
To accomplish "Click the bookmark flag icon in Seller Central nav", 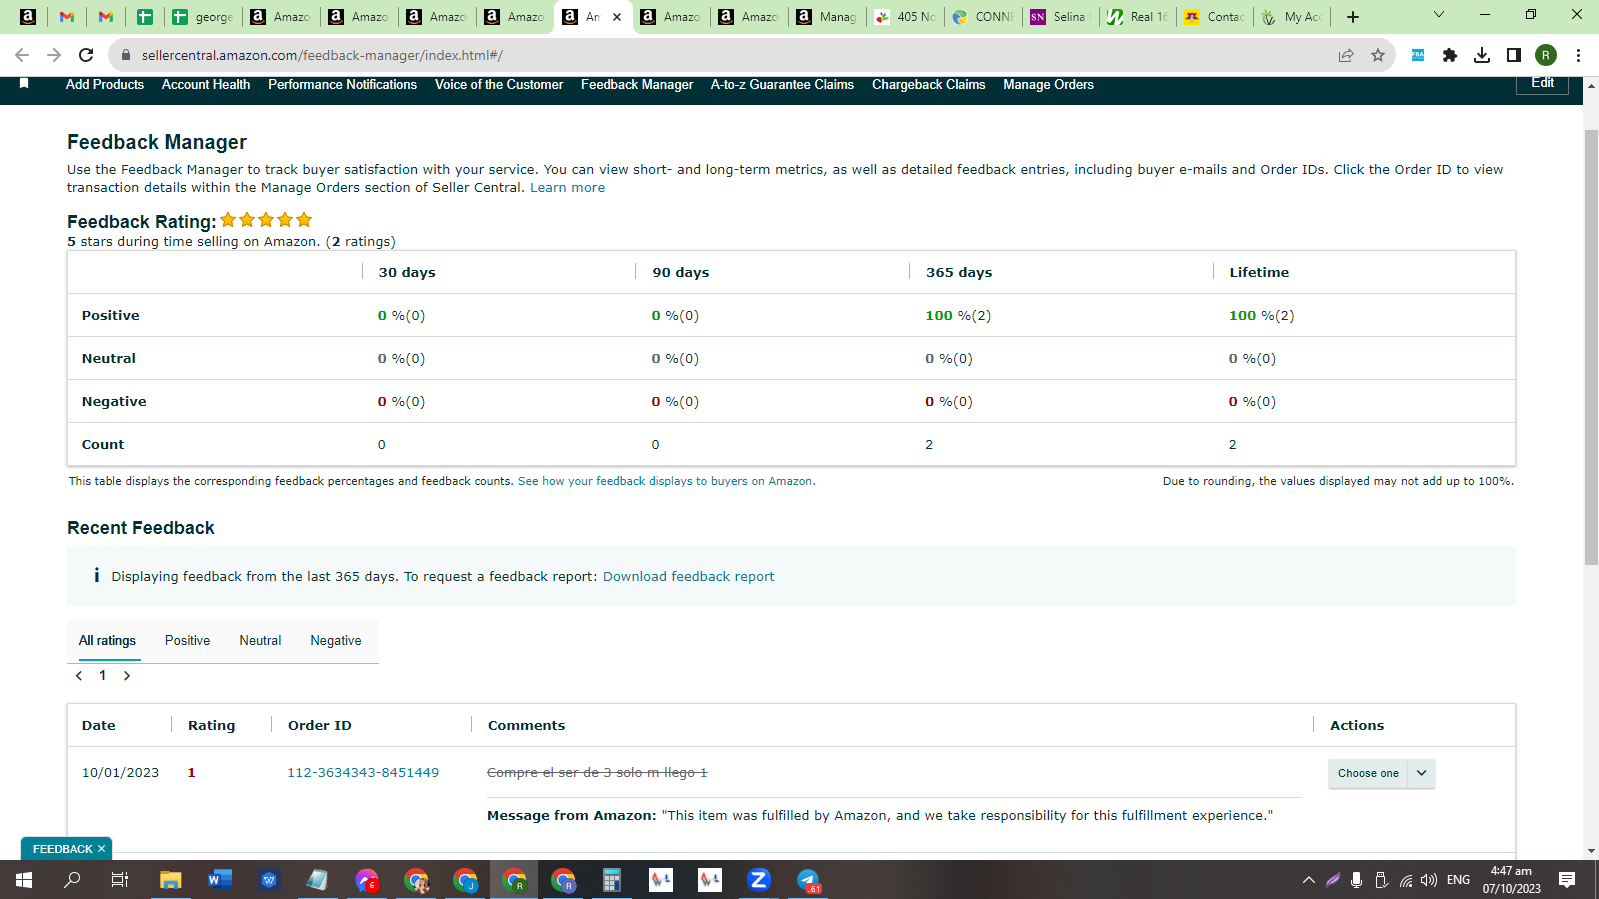I will click(x=24, y=84).
